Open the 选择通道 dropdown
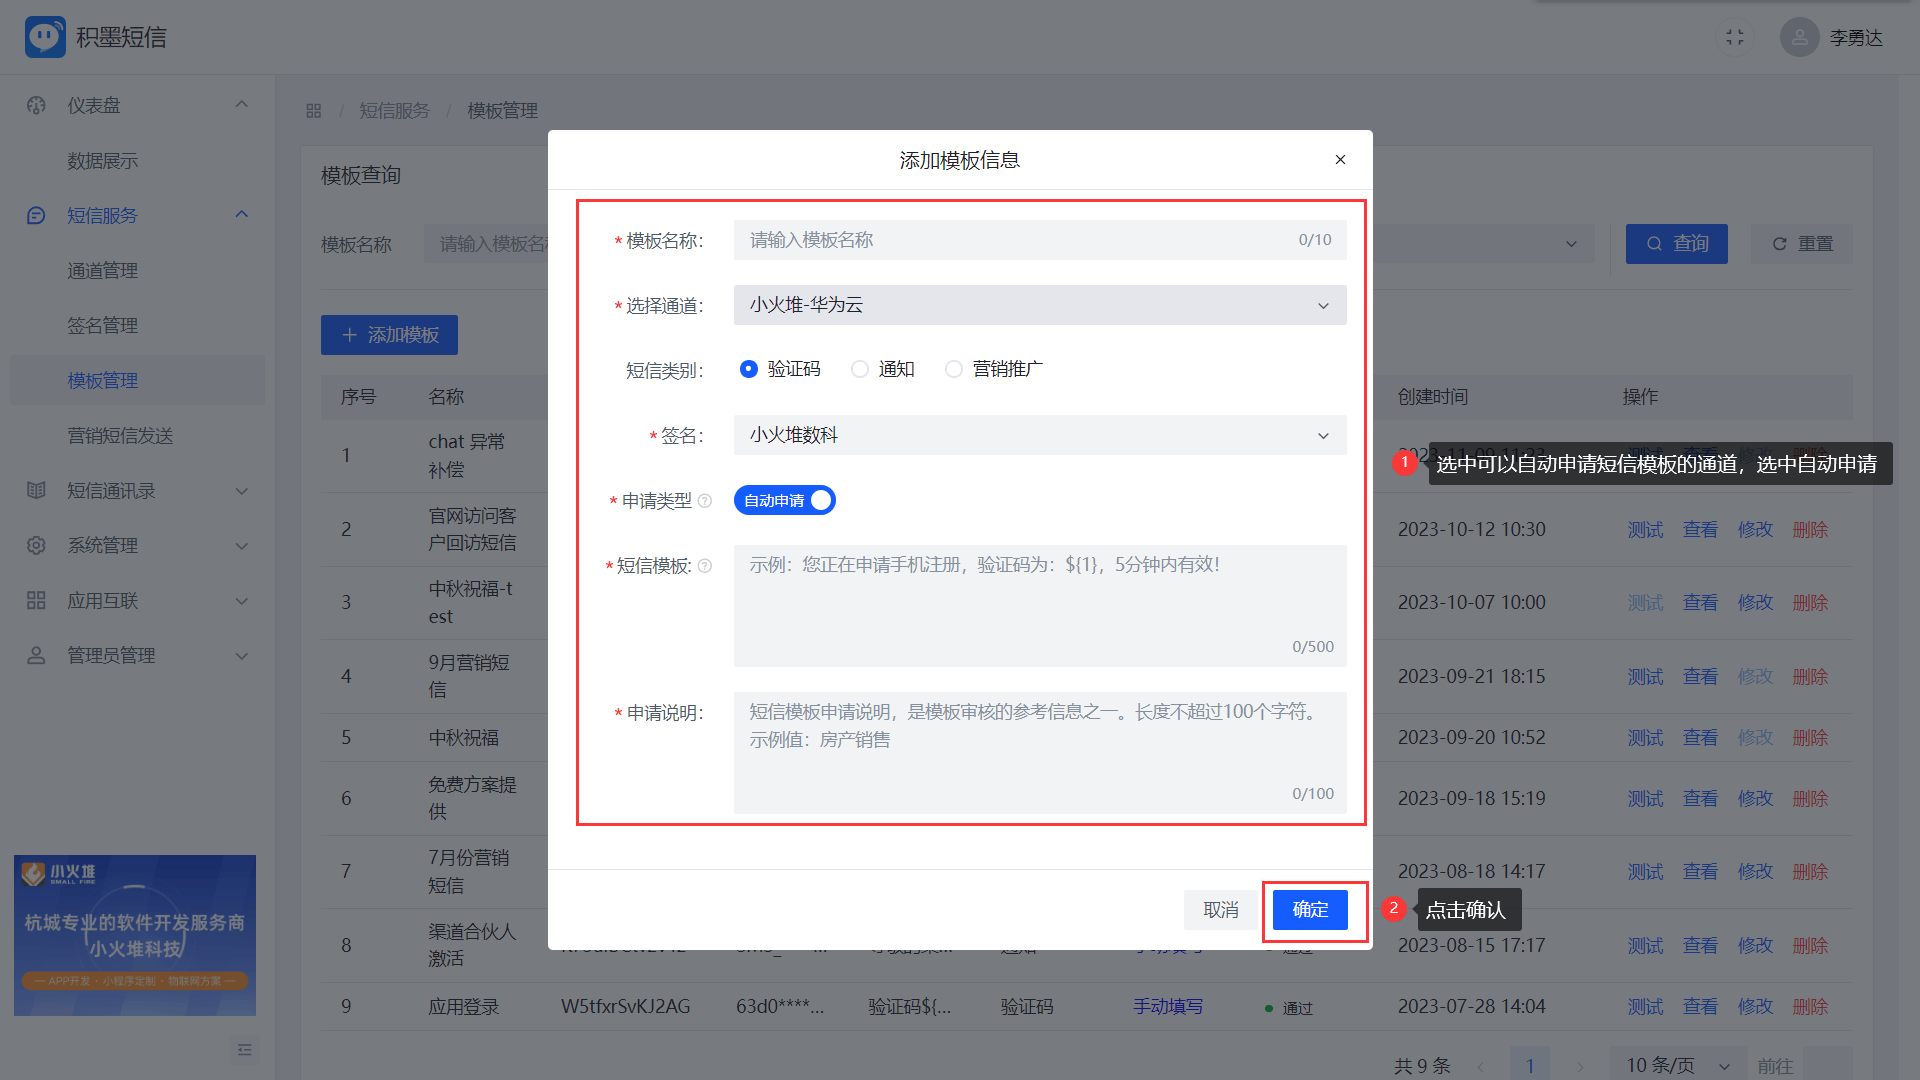This screenshot has height=1080, width=1920. click(1040, 305)
